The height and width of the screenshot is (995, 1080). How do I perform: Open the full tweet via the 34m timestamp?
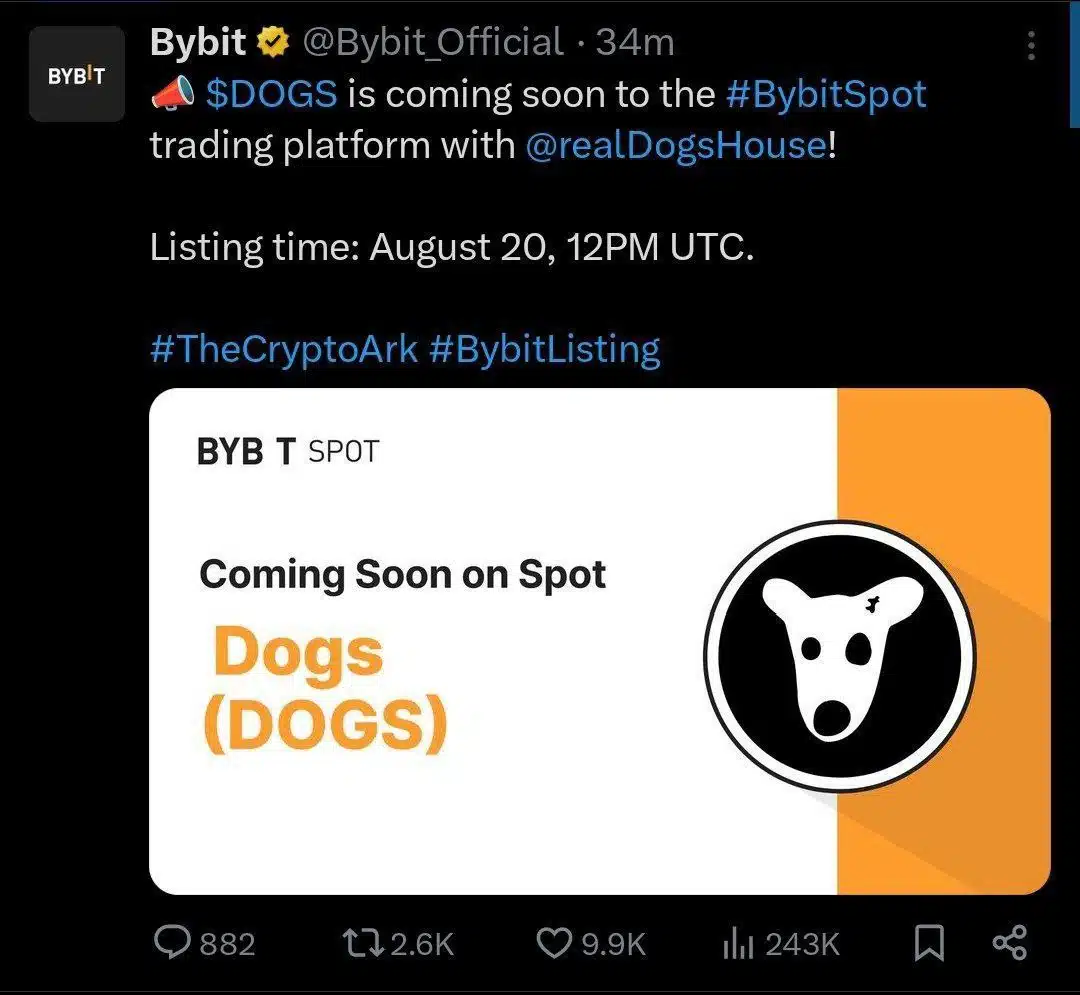pos(634,42)
